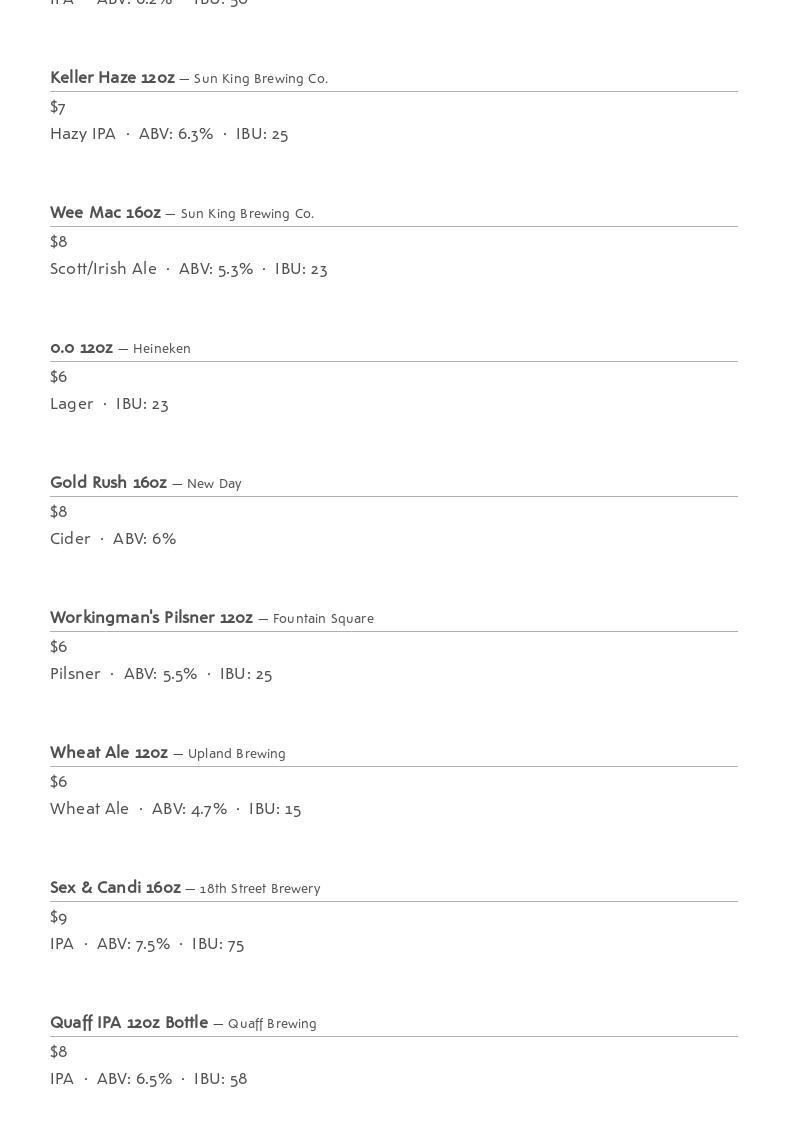Click the 18th Street Brewery name
This screenshot has width=788, height=1126.
[x=260, y=888]
